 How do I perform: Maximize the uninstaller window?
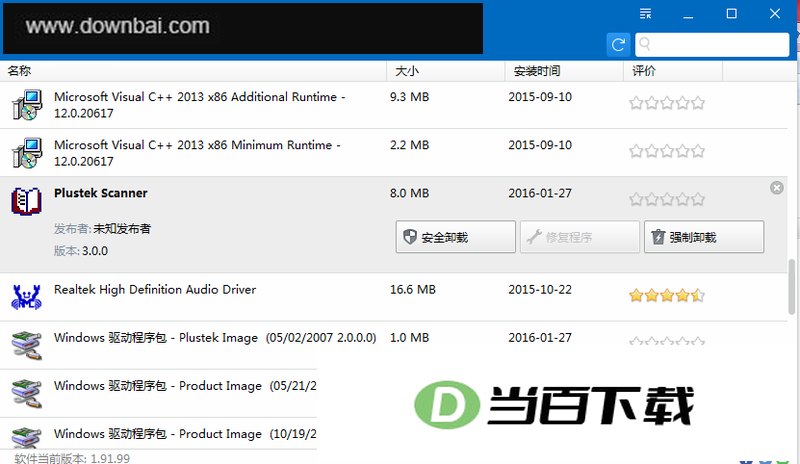(x=731, y=14)
